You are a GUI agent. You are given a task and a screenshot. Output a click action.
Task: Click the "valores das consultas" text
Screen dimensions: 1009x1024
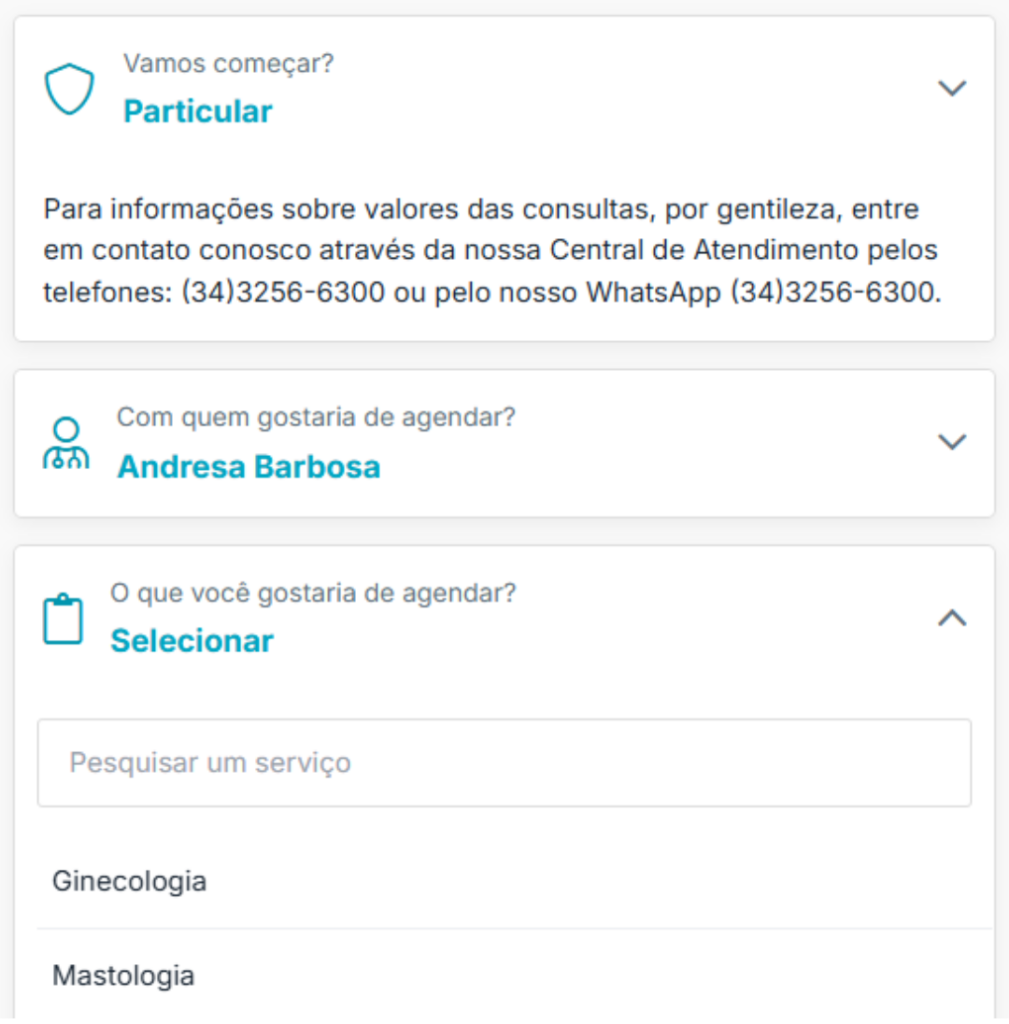tap(392, 211)
